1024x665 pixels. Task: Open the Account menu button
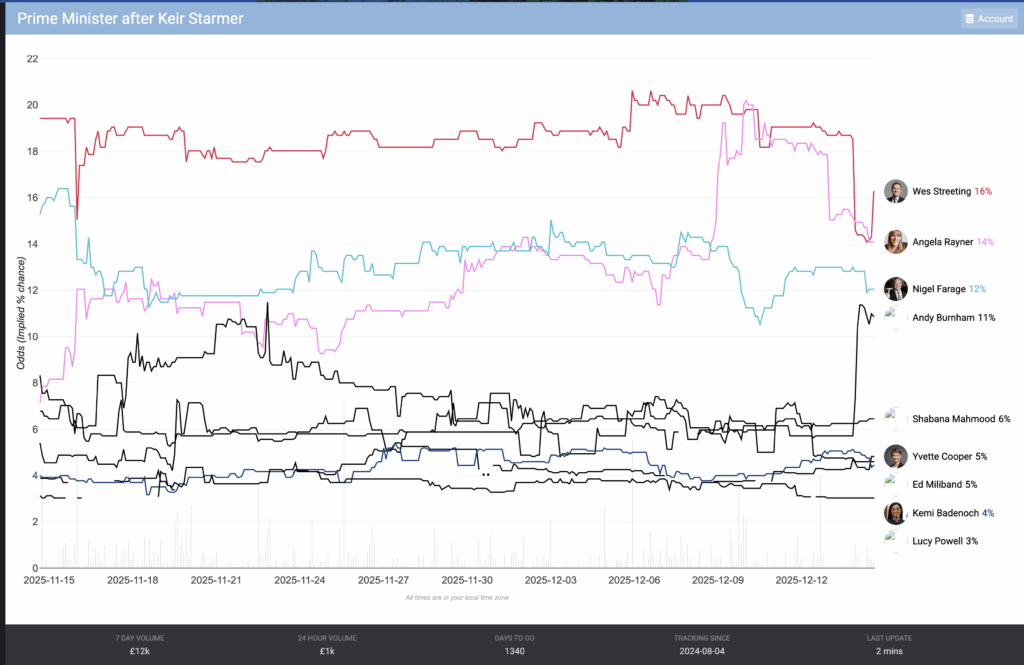[988, 18]
